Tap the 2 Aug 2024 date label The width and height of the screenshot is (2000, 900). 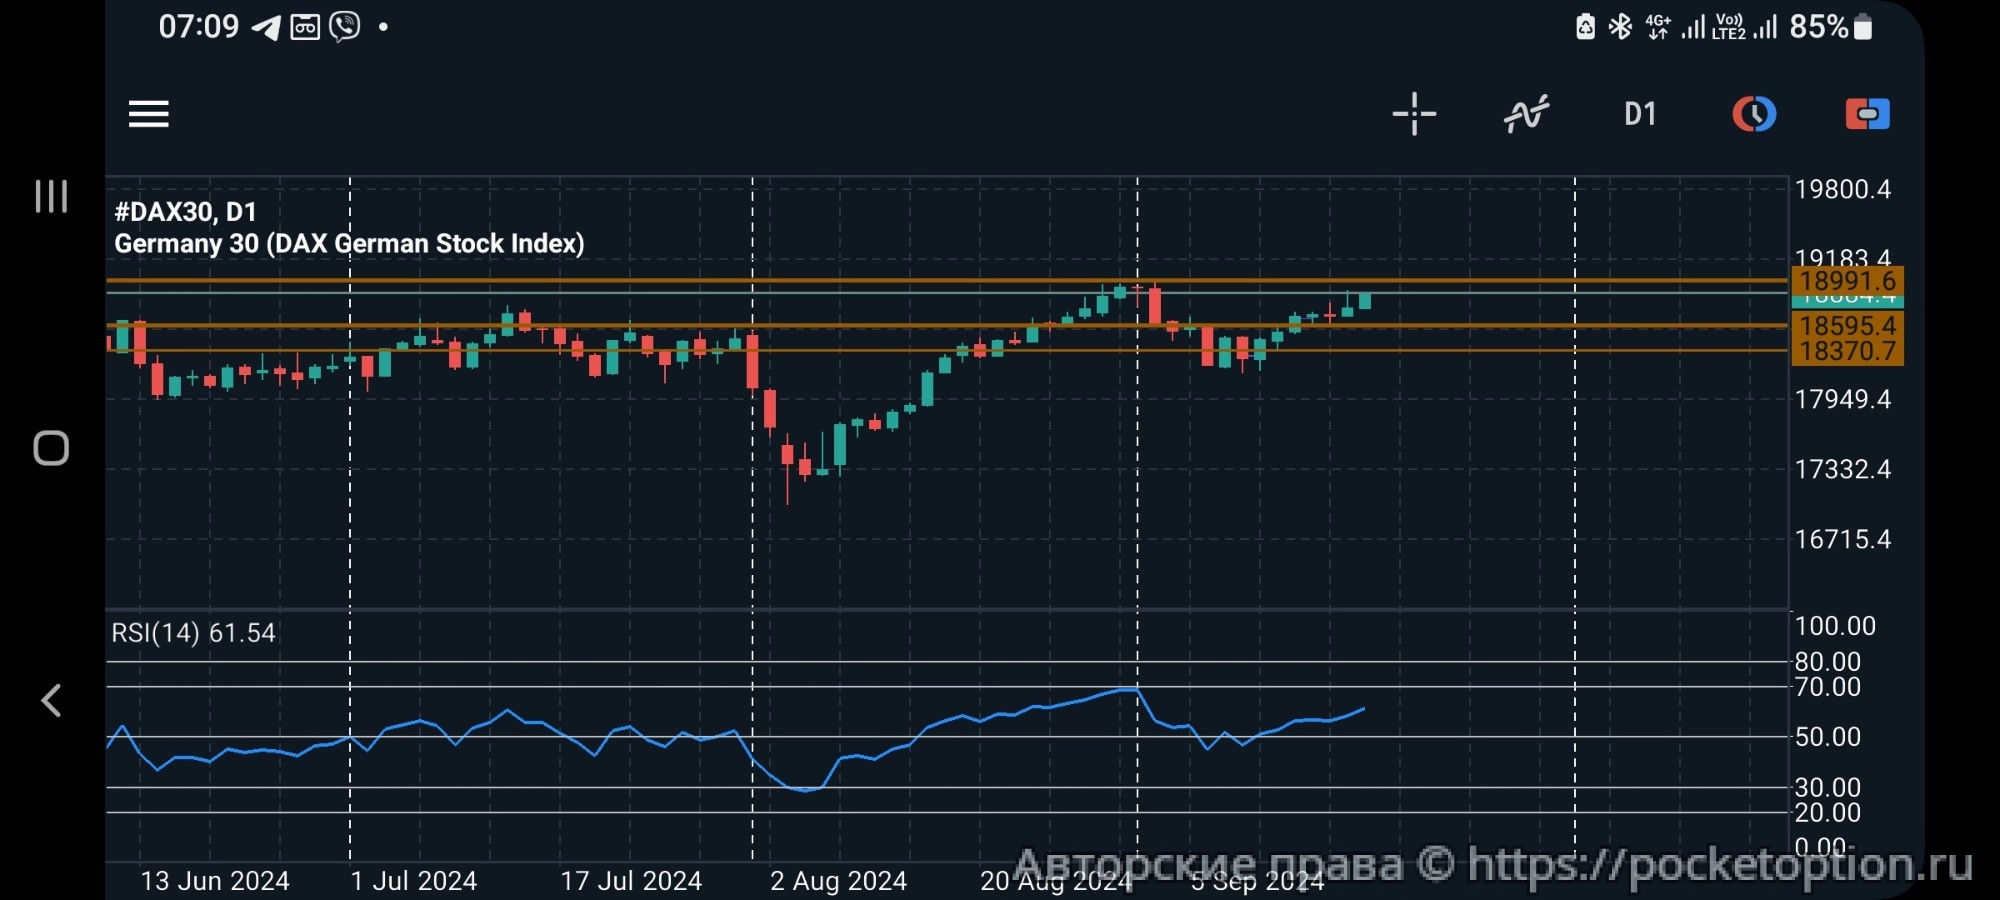tap(838, 881)
